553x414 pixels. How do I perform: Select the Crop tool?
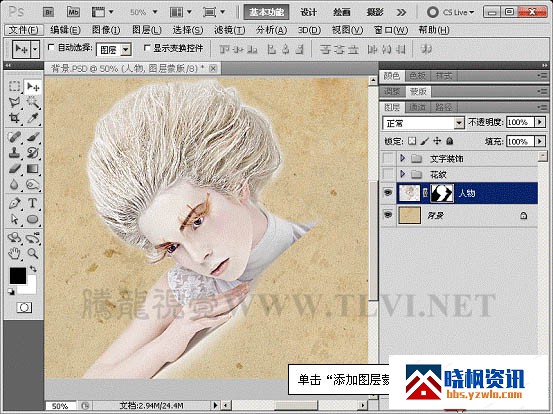(x=14, y=118)
